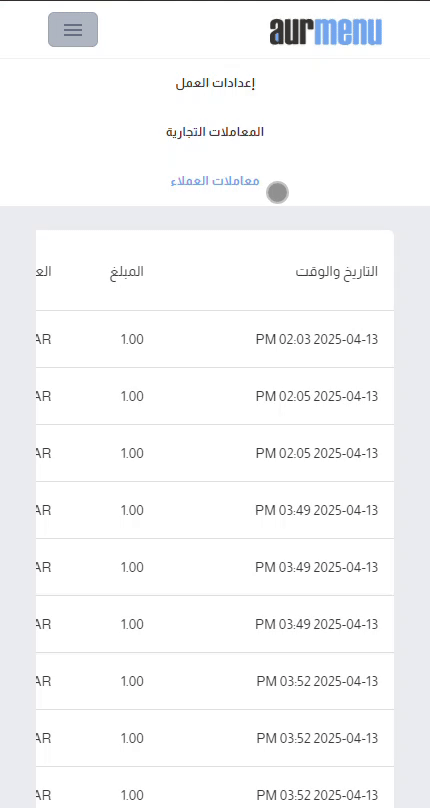The image size is (430, 808).
Task: Open إعدادات العمل menu item
Action: [x=215, y=83]
